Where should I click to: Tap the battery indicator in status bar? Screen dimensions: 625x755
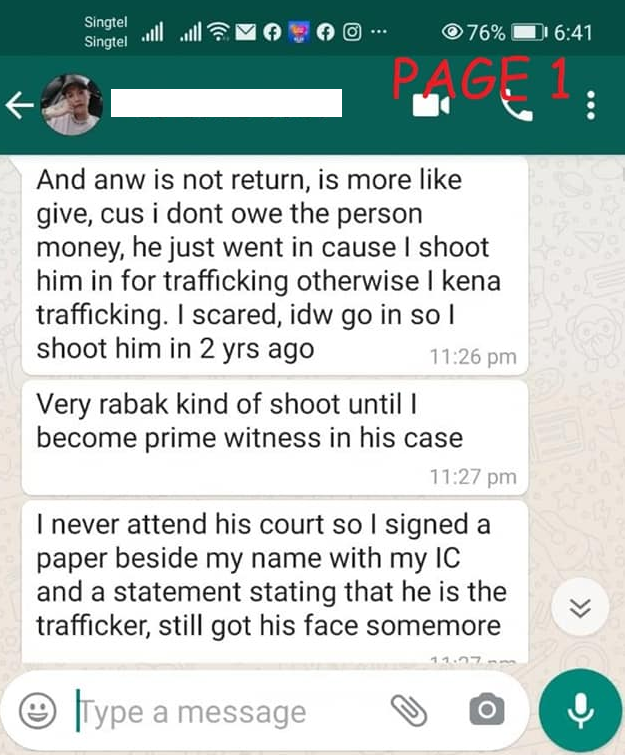[x=529, y=32]
